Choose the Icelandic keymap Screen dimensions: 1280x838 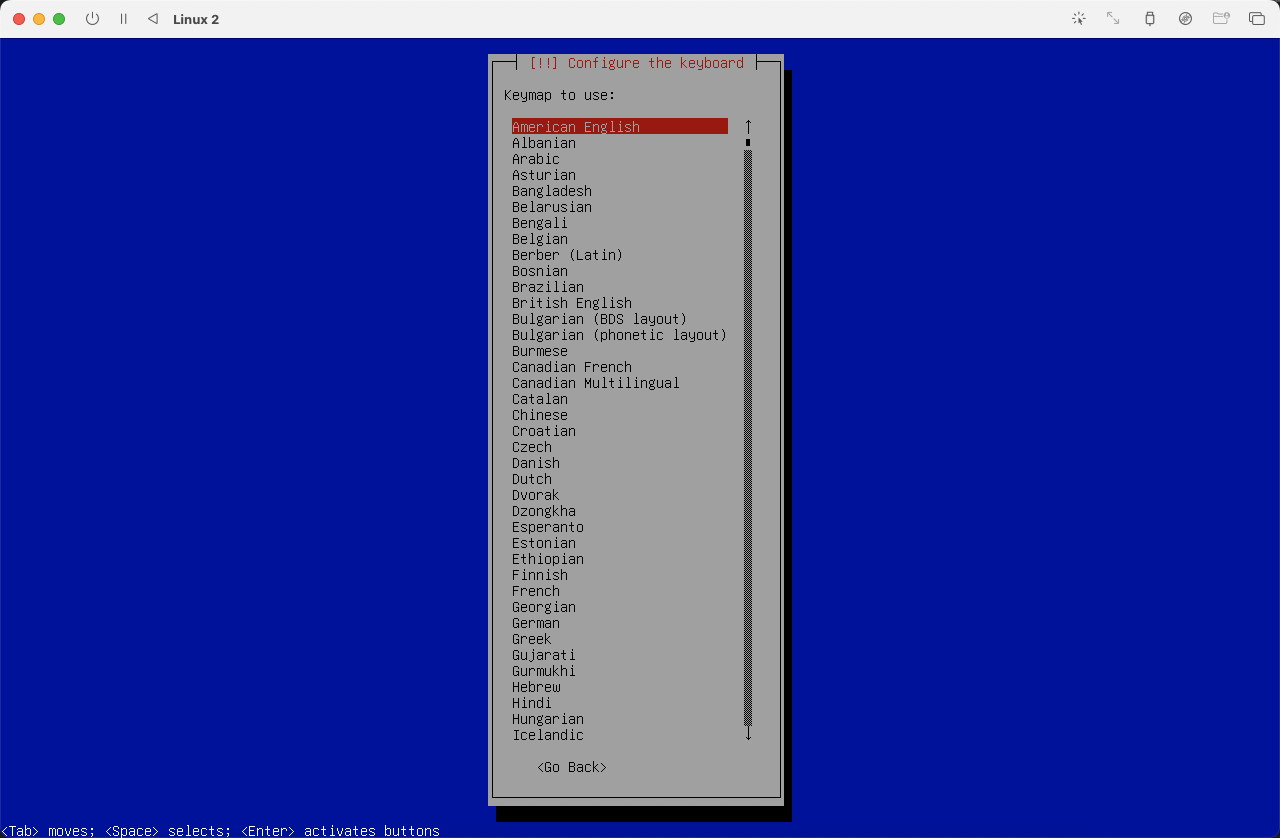[x=548, y=735]
